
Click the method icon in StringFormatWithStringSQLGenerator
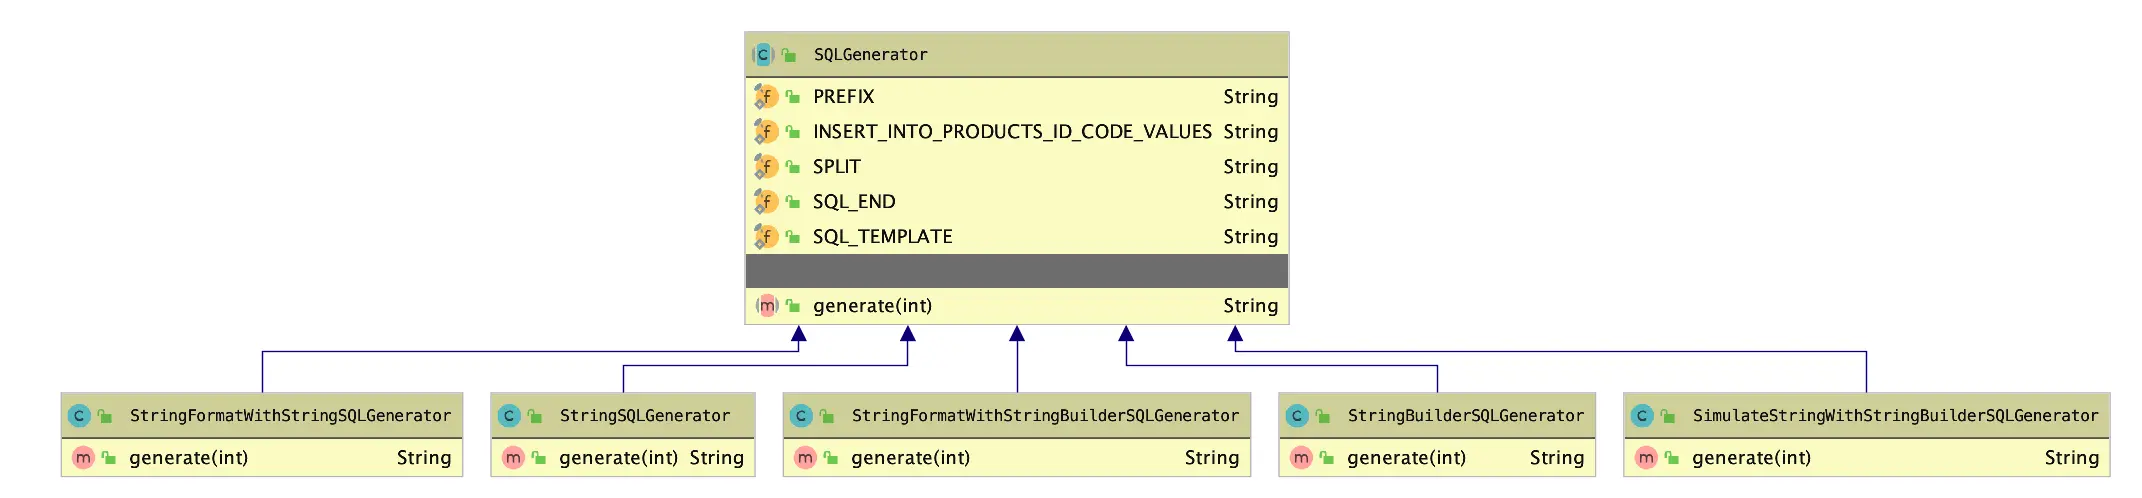(83, 458)
